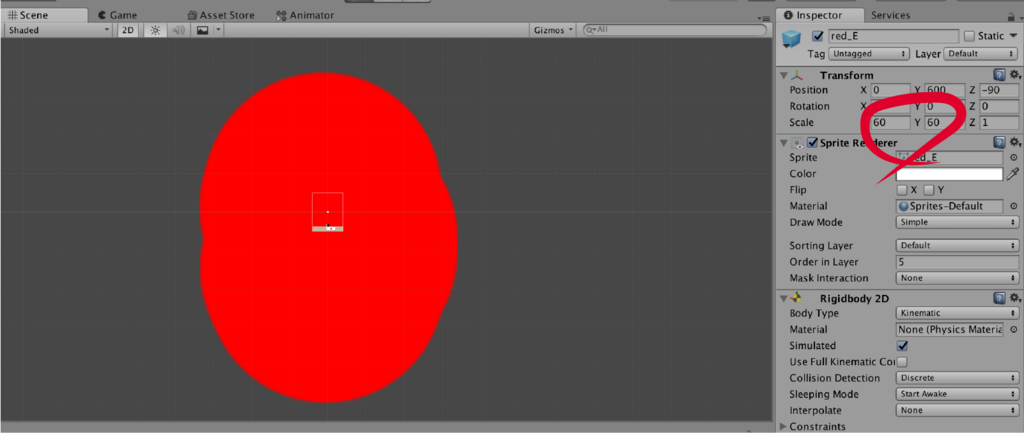
Task: Open Transform component help icon
Action: pos(999,75)
